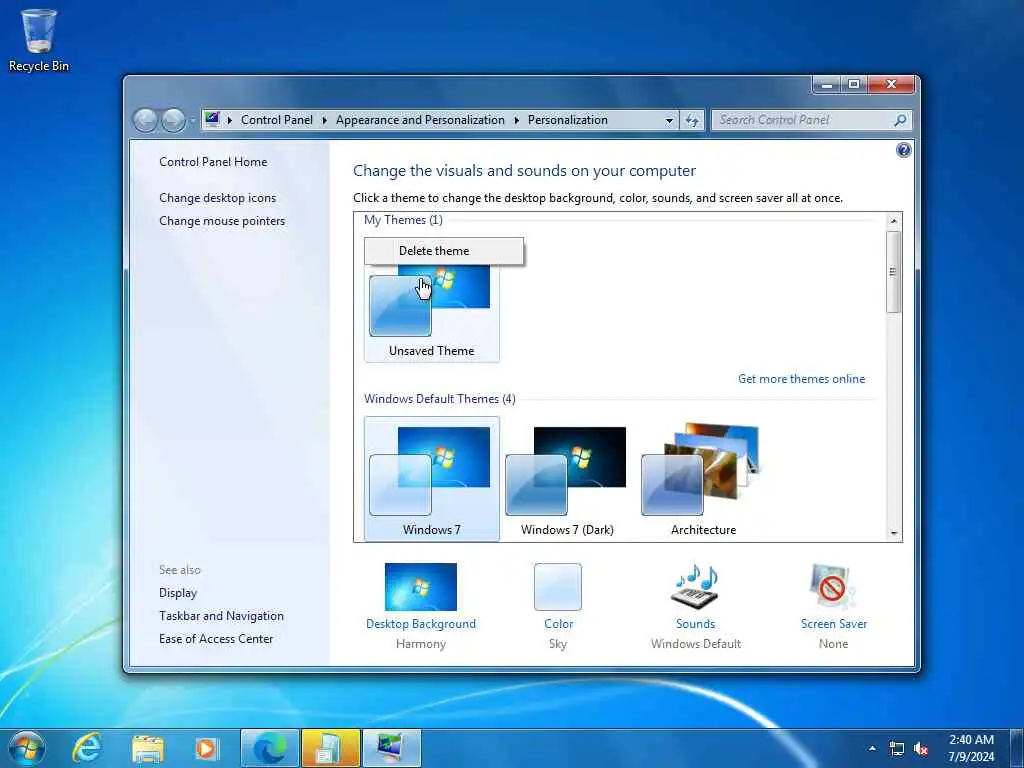Select the Windows 7 theme
Viewport: 1024px width, 768px height.
click(x=432, y=479)
